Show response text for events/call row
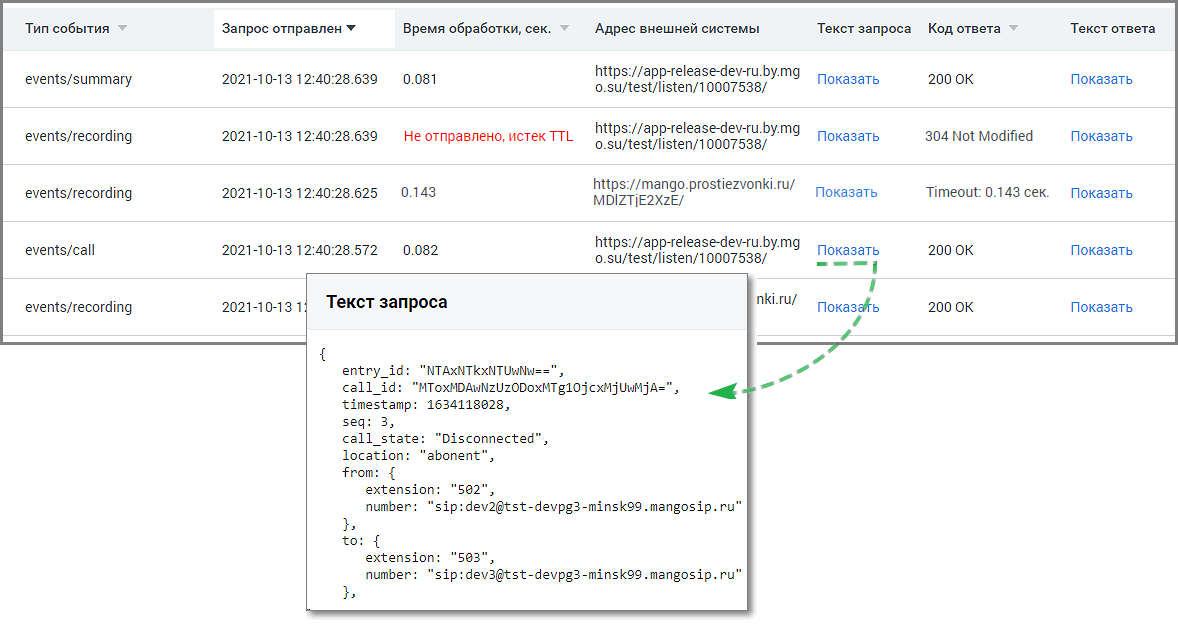The width and height of the screenshot is (1178, 639). point(1101,250)
